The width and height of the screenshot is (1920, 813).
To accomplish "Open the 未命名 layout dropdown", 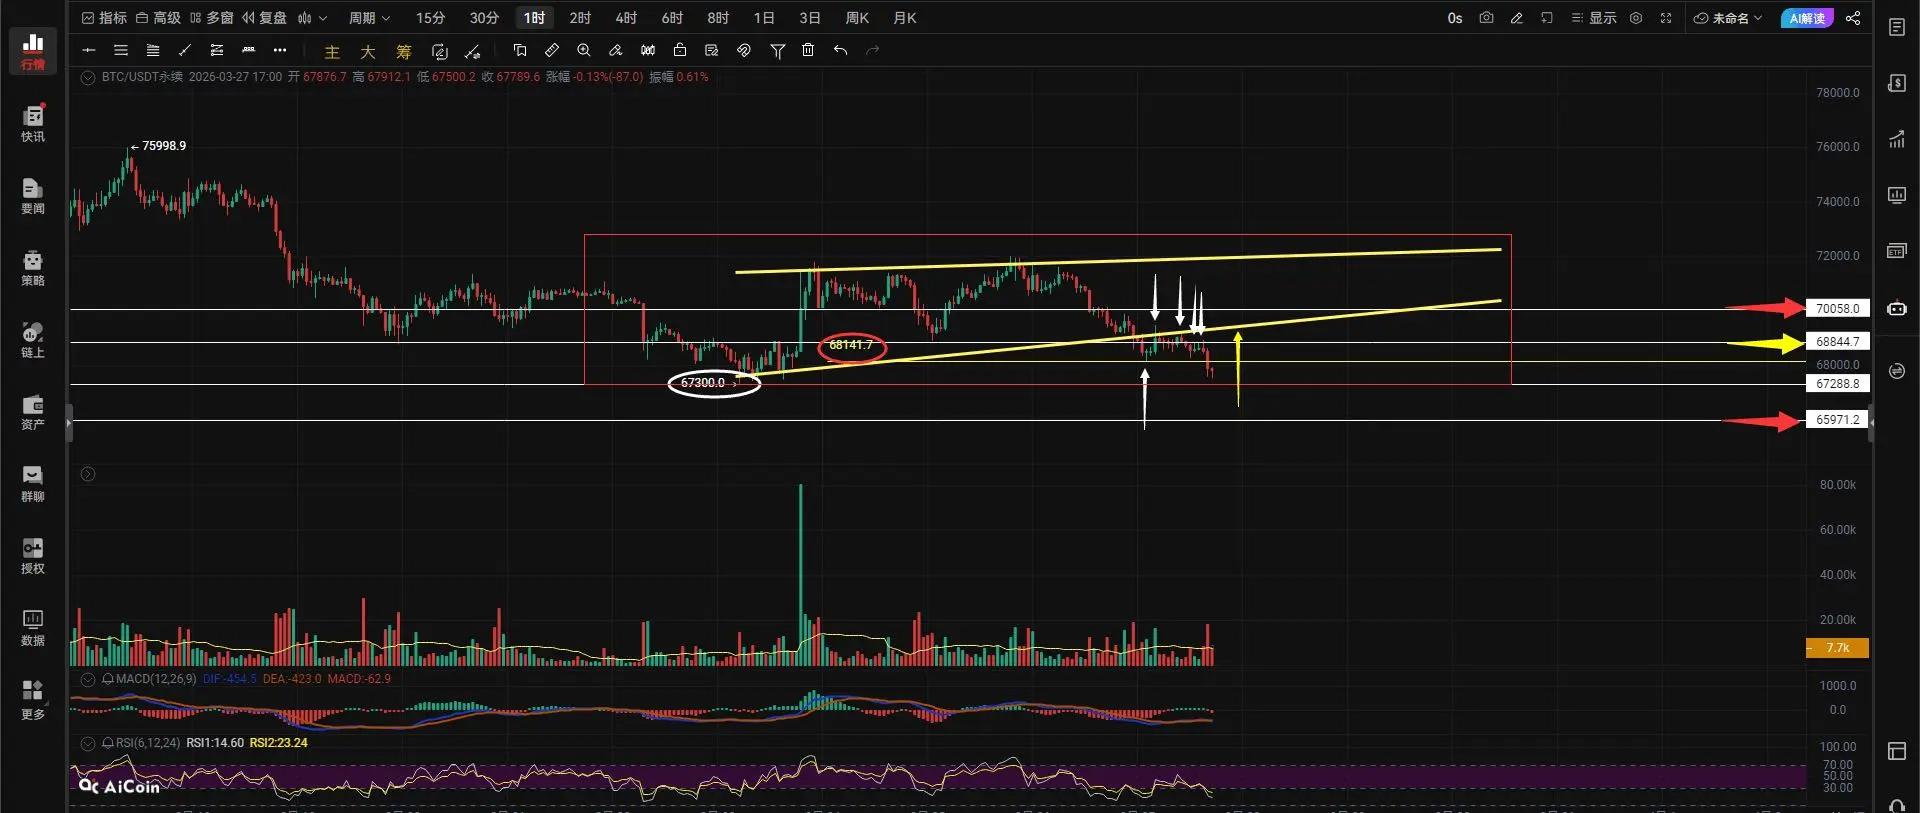I will pyautogui.click(x=1728, y=18).
